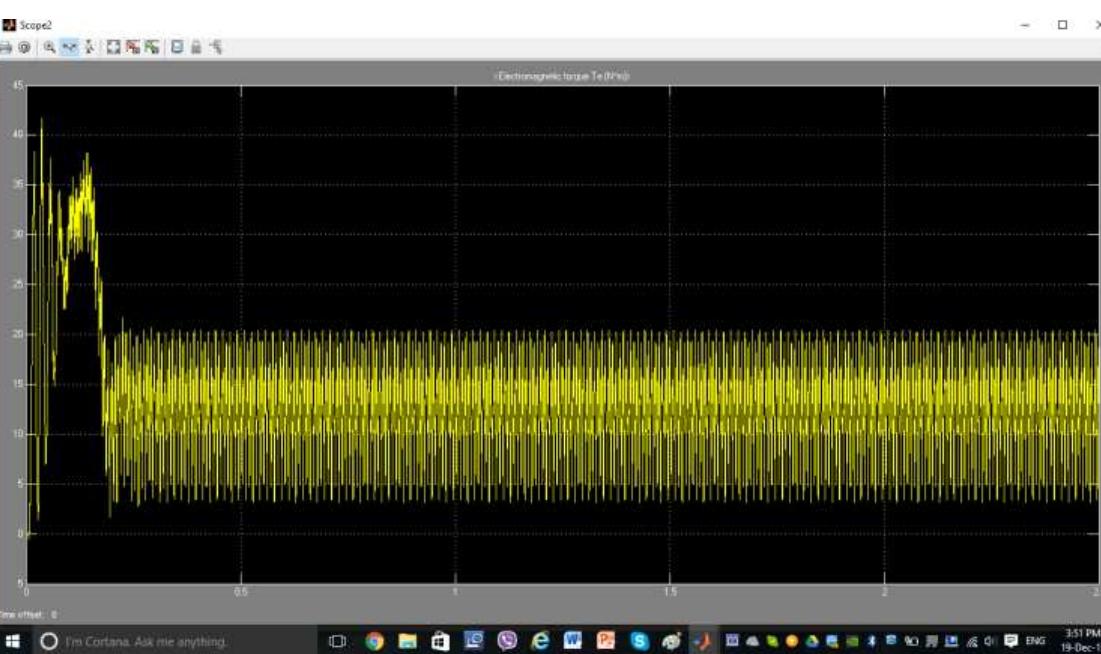
Task: Toggle floating scope mode
Action: [175, 45]
